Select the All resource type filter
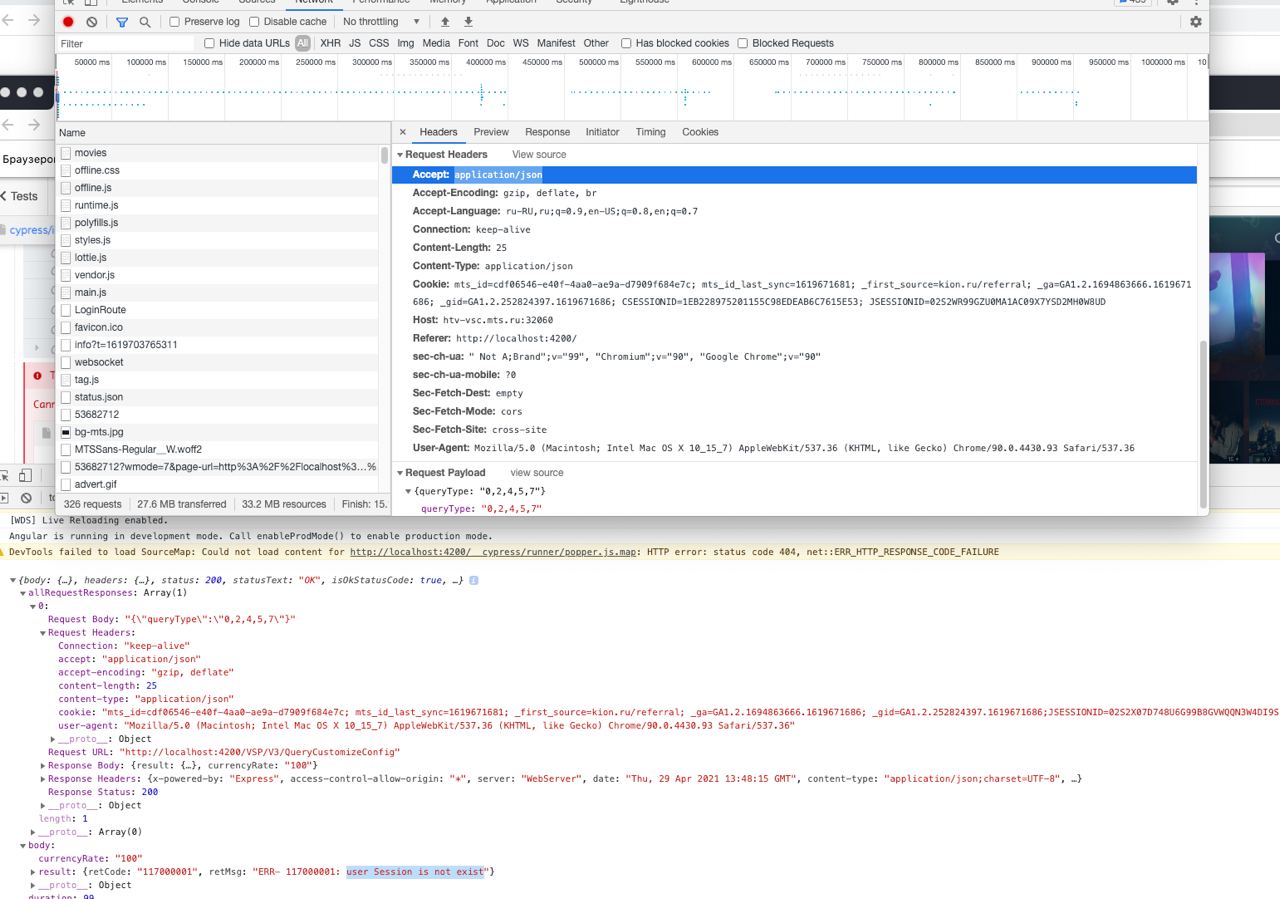Viewport: 1280px width, 899px height. 303,44
